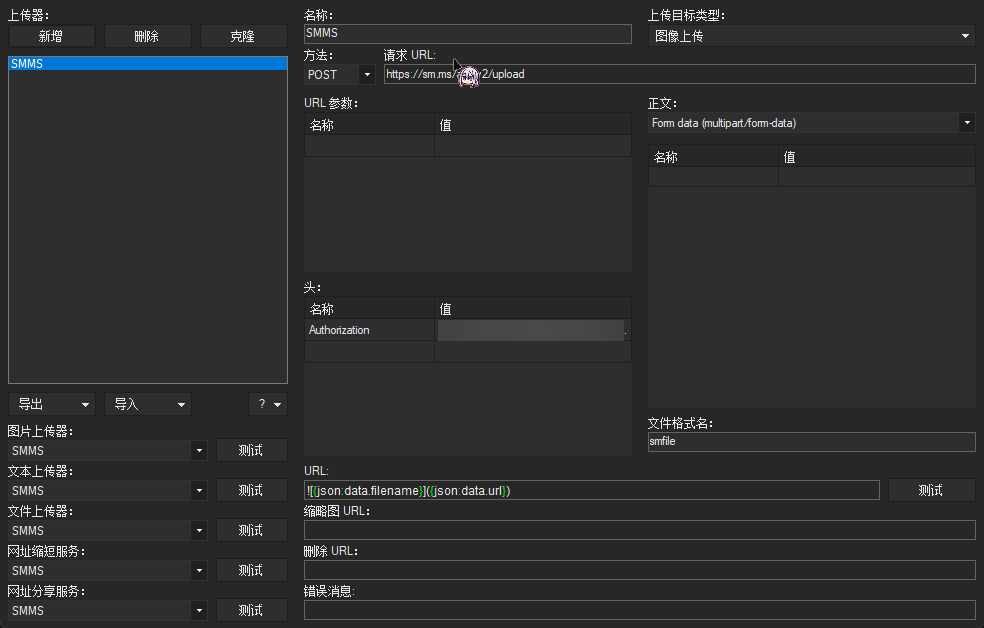984x628 pixels.
Task: Click the 测试 button beside URL field
Action: point(931,491)
